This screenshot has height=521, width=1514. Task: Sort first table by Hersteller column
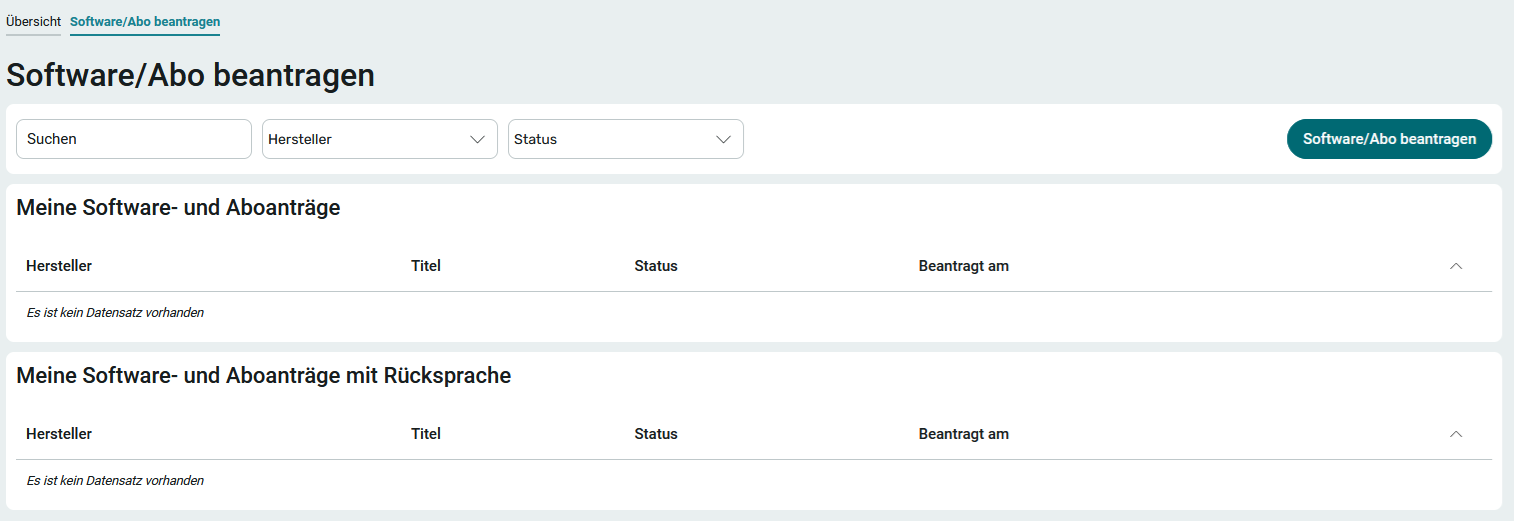coord(59,266)
